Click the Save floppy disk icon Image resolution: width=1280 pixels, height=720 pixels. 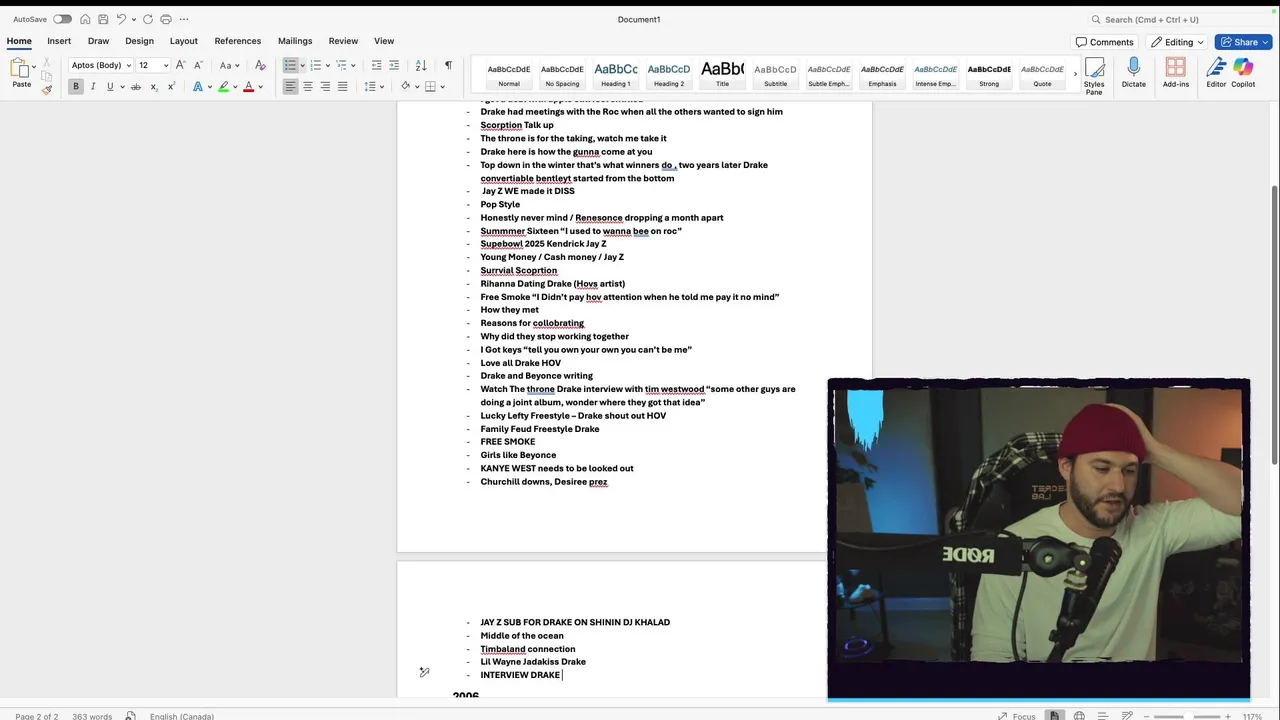(x=103, y=19)
